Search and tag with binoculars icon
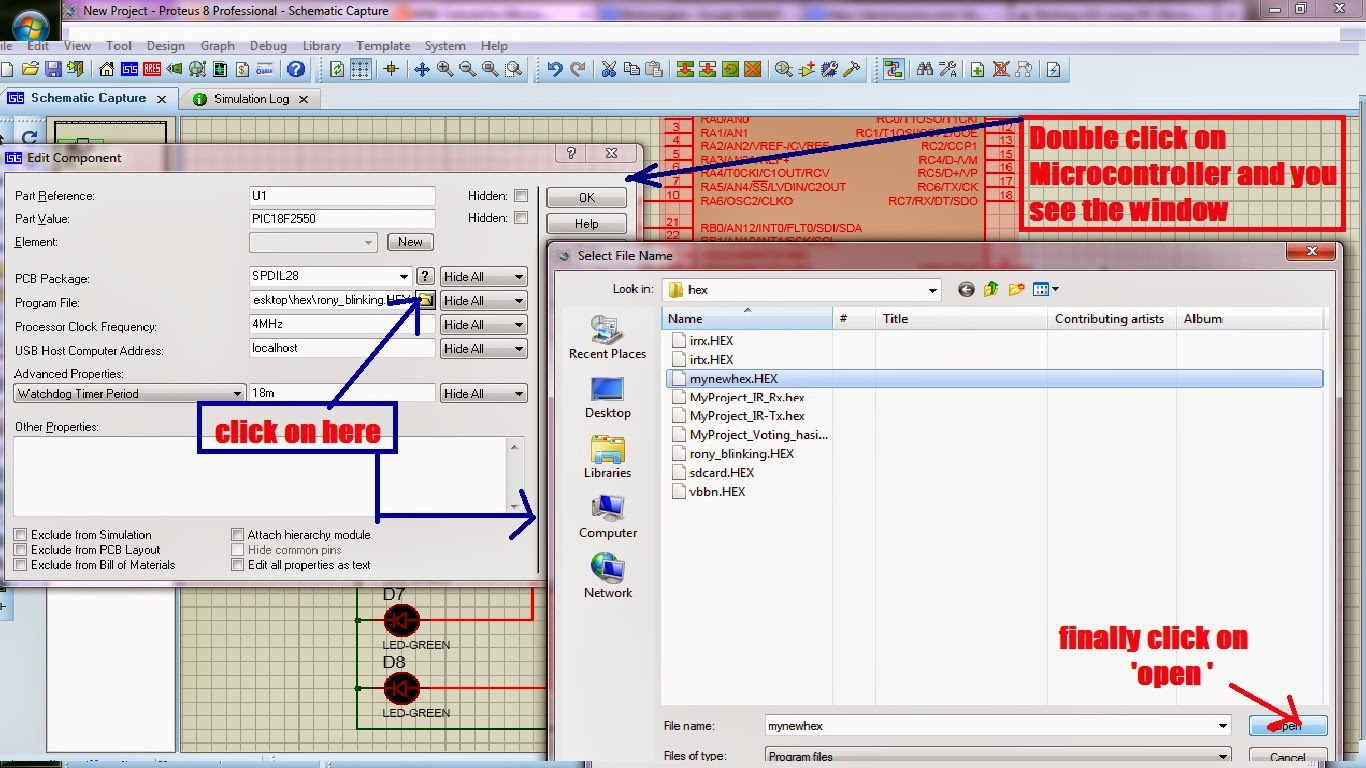Viewport: 1366px width, 768px height. pyautogui.click(x=925, y=69)
